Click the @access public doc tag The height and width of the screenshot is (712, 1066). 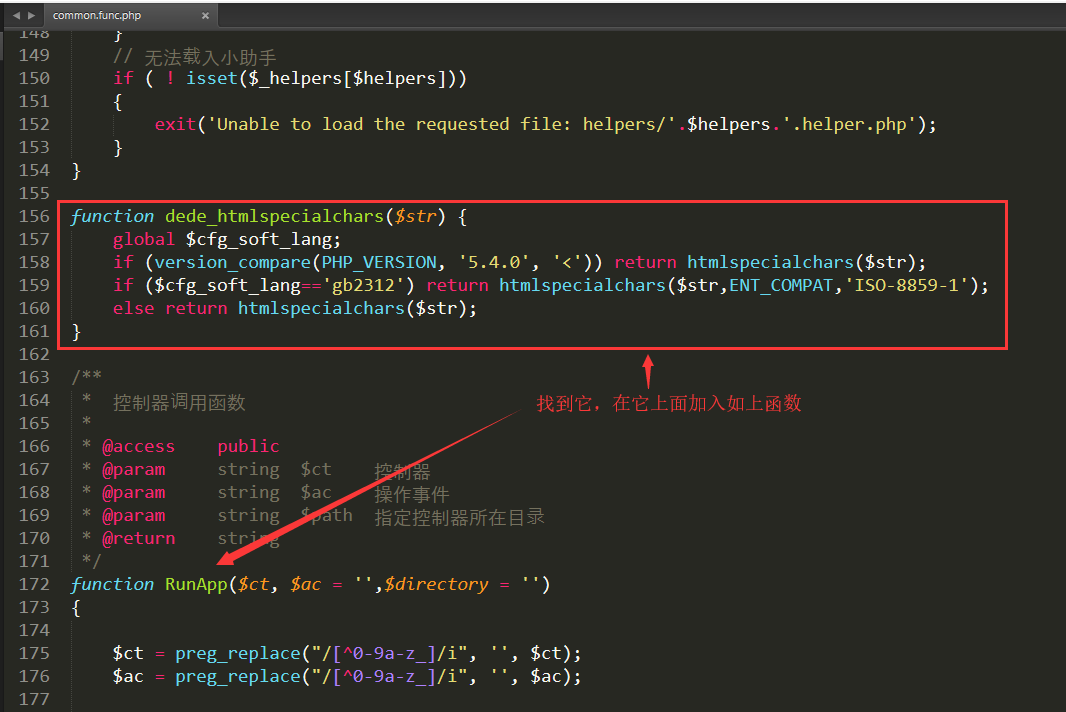(190, 446)
